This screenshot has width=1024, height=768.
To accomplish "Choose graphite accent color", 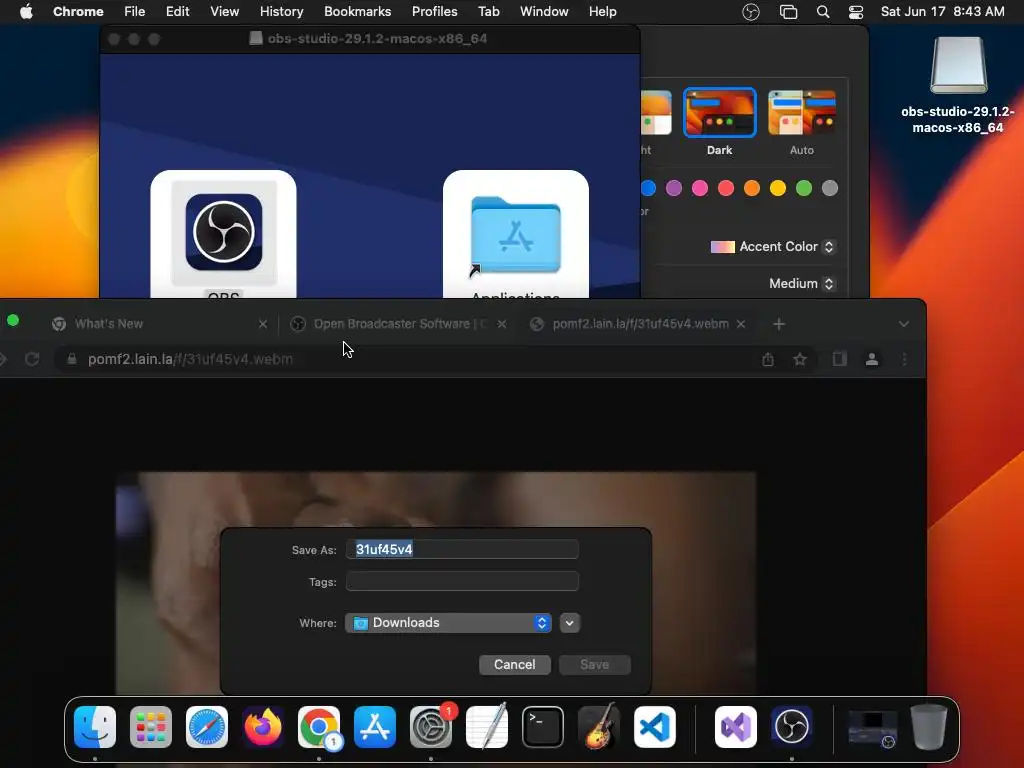I will pos(830,188).
